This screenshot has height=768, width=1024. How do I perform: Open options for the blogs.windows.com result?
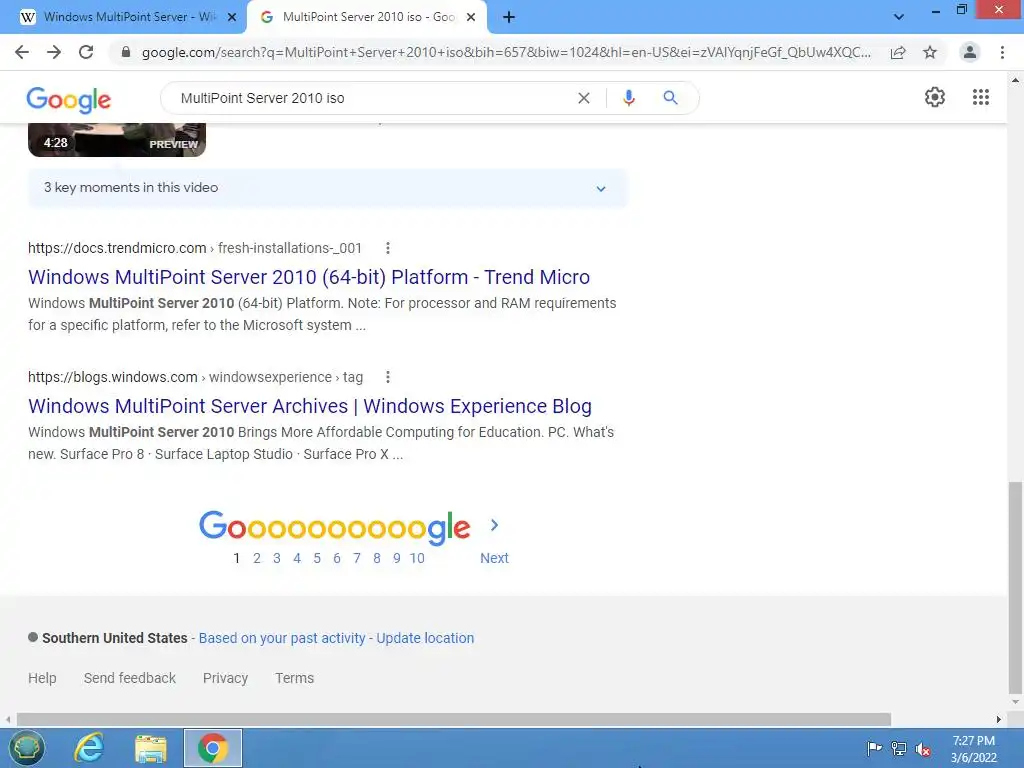click(x=388, y=377)
